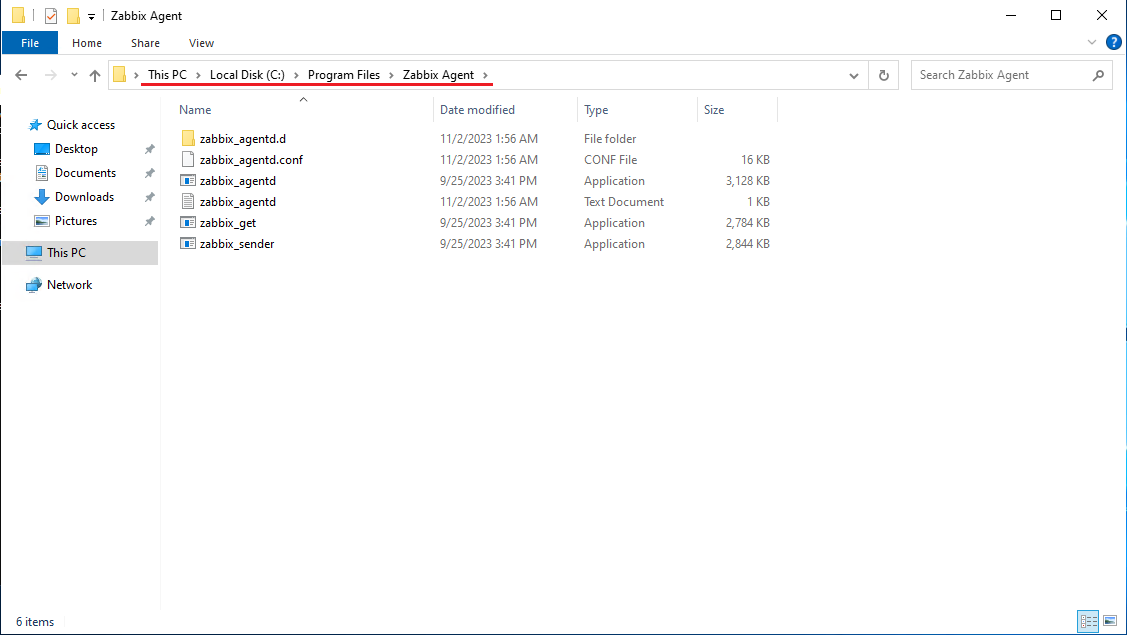Expand chevron after This PC breadcrumb
The width and height of the screenshot is (1127, 635).
pos(198,75)
